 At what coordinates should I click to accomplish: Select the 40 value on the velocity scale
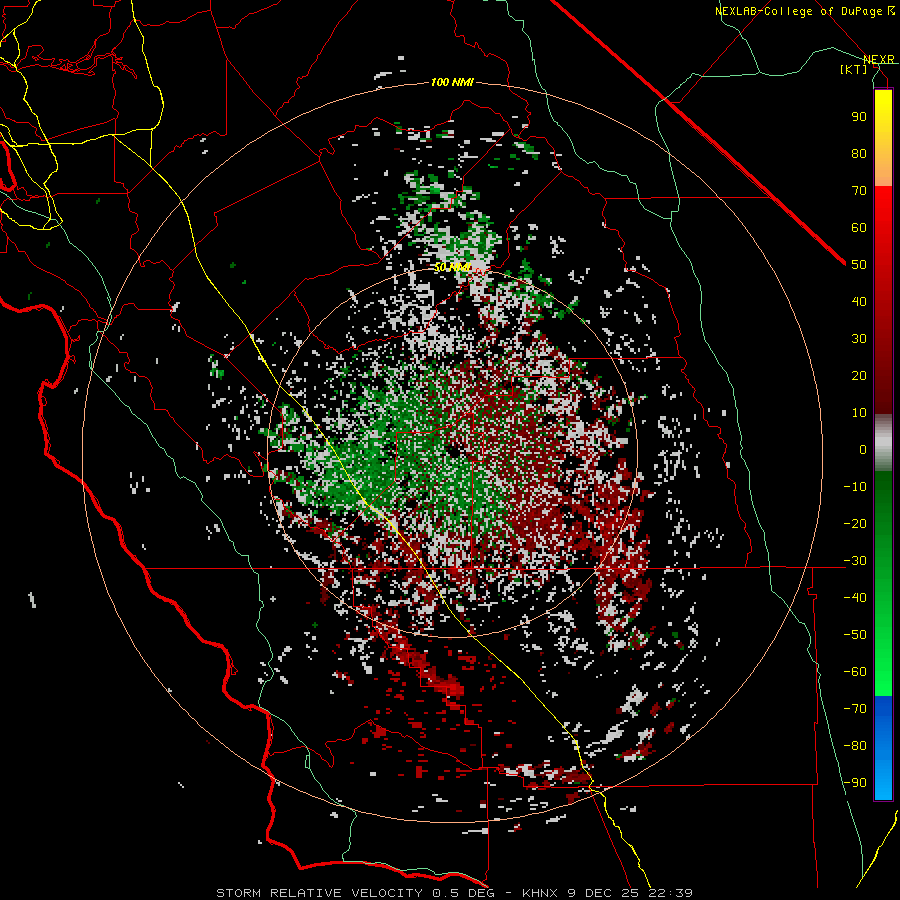click(859, 301)
